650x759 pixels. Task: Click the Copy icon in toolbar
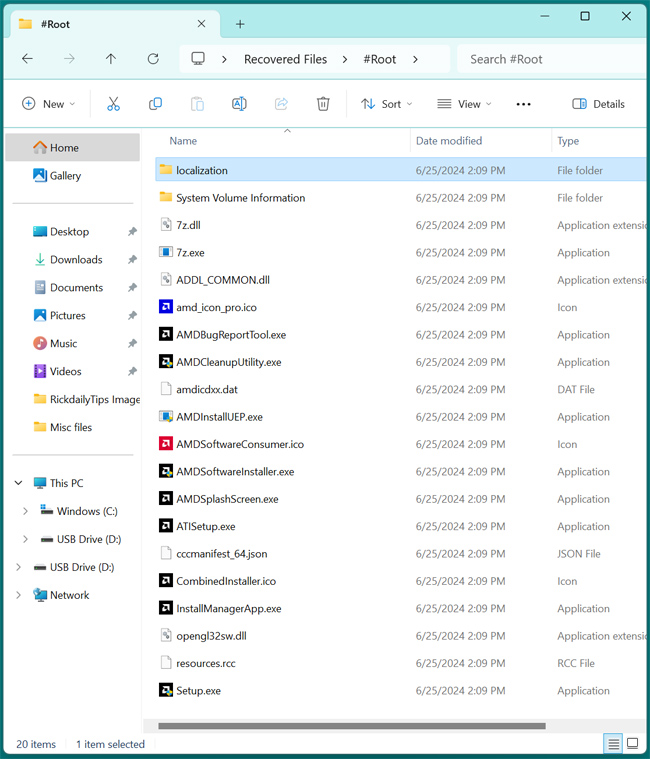155,104
